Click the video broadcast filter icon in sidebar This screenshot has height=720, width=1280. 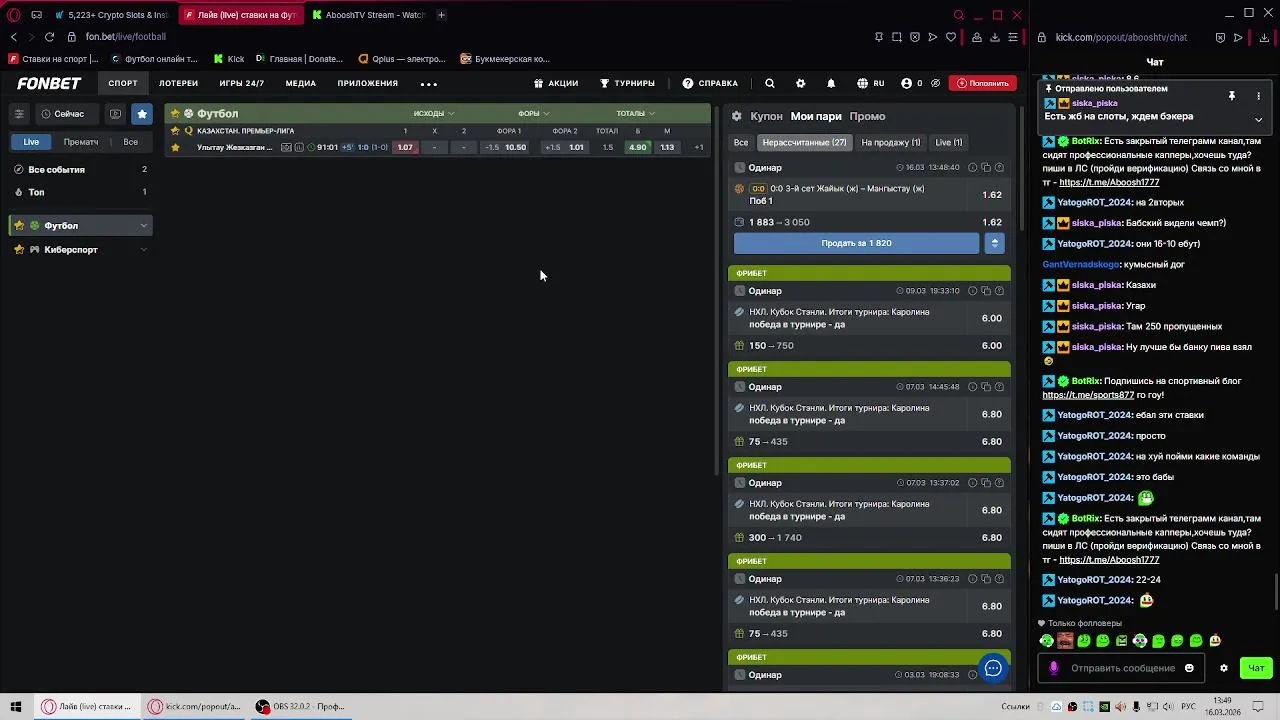click(115, 114)
